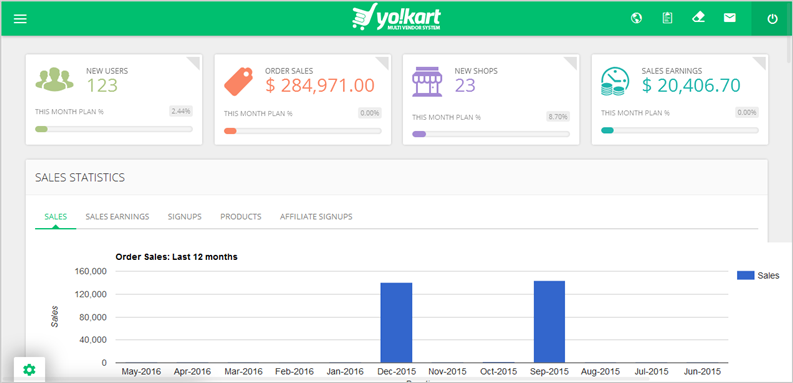793x383 pixels.
Task: Click the New Shops storefront icon
Action: coord(427,81)
